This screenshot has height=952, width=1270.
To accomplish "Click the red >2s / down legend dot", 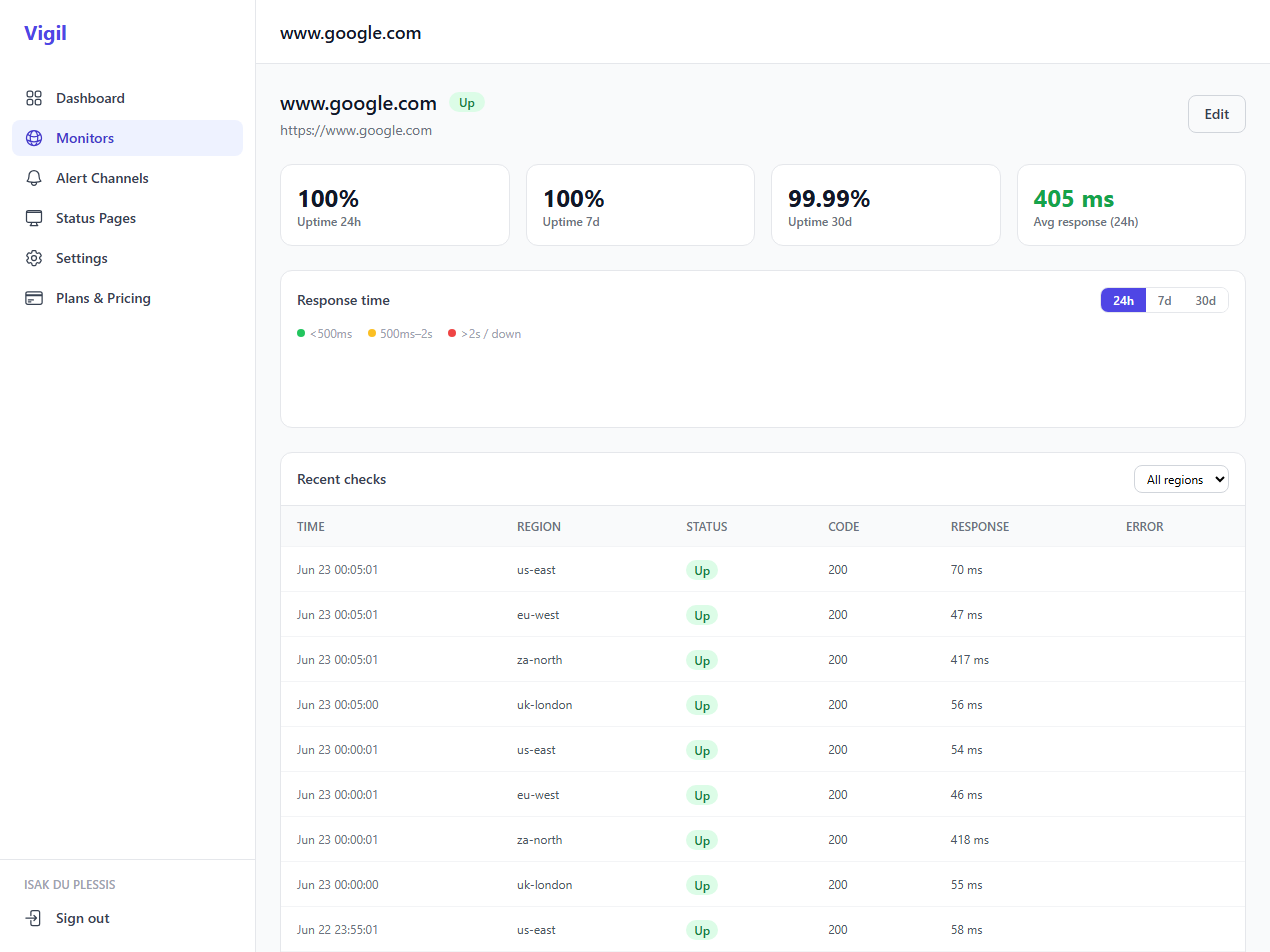I will 452,333.
